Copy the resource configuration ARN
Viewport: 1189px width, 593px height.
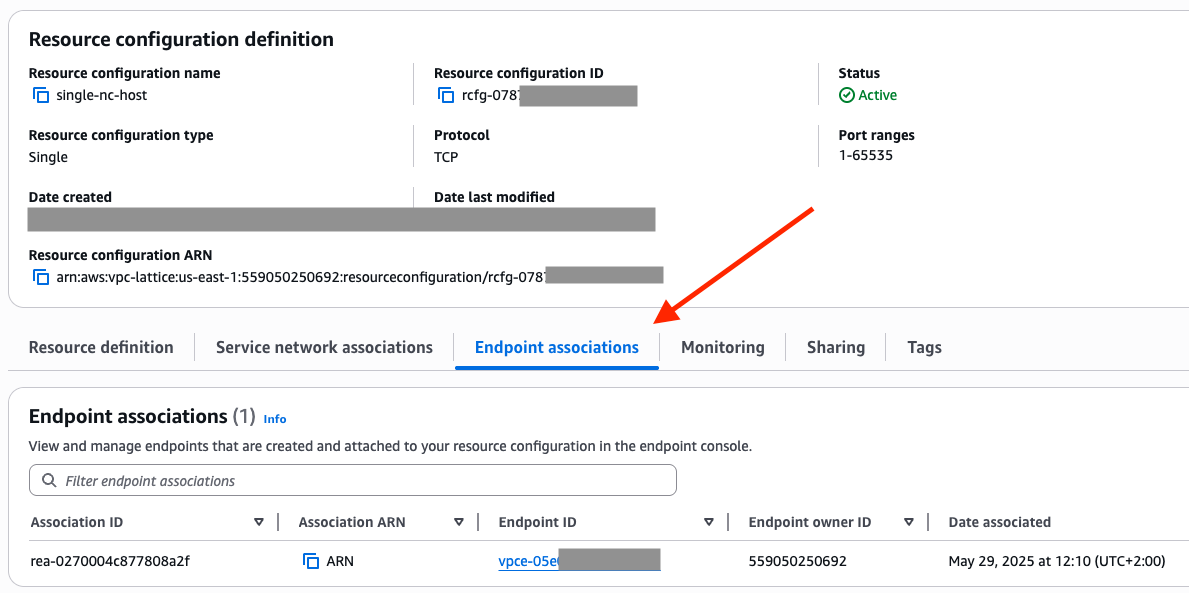tap(41, 277)
